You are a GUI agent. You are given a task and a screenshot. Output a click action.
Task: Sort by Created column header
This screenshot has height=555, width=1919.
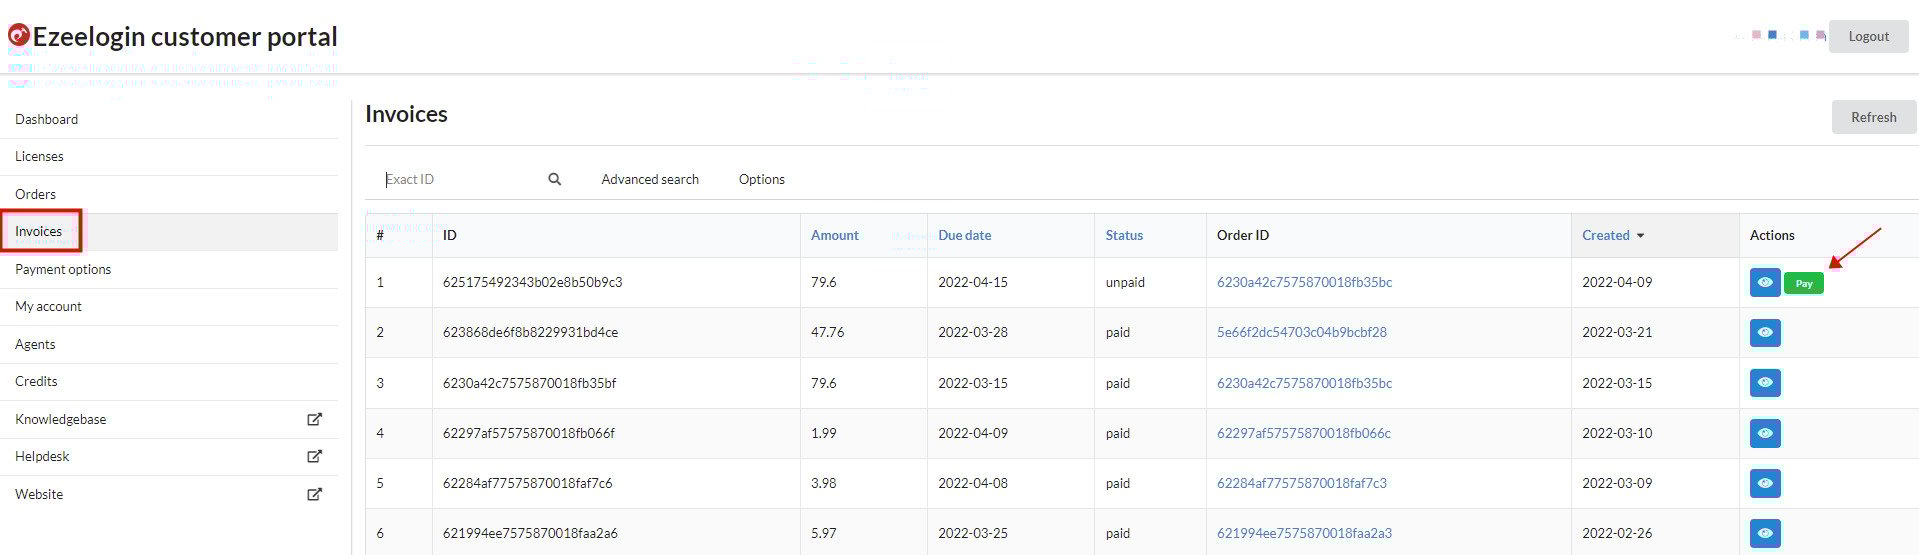[x=1605, y=236]
